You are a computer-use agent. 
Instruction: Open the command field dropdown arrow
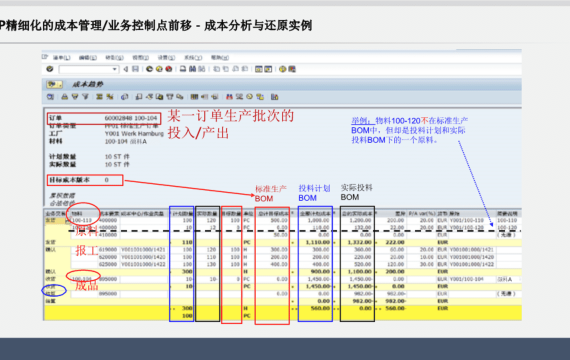115,69
